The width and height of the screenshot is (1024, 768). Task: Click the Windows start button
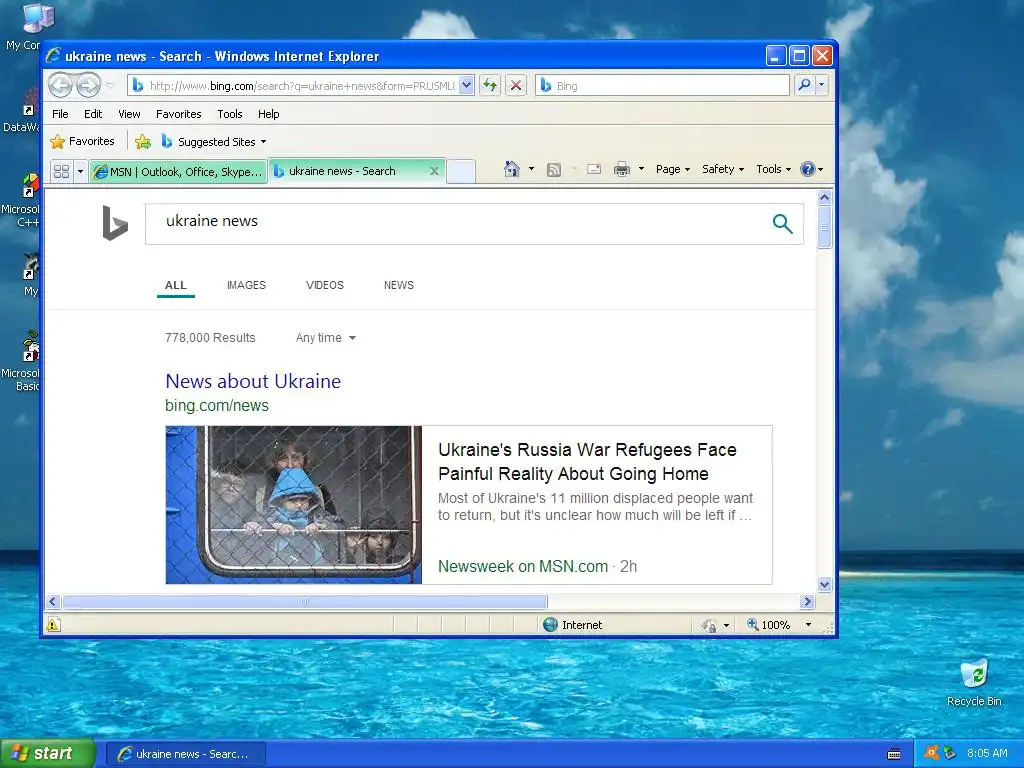coord(48,754)
